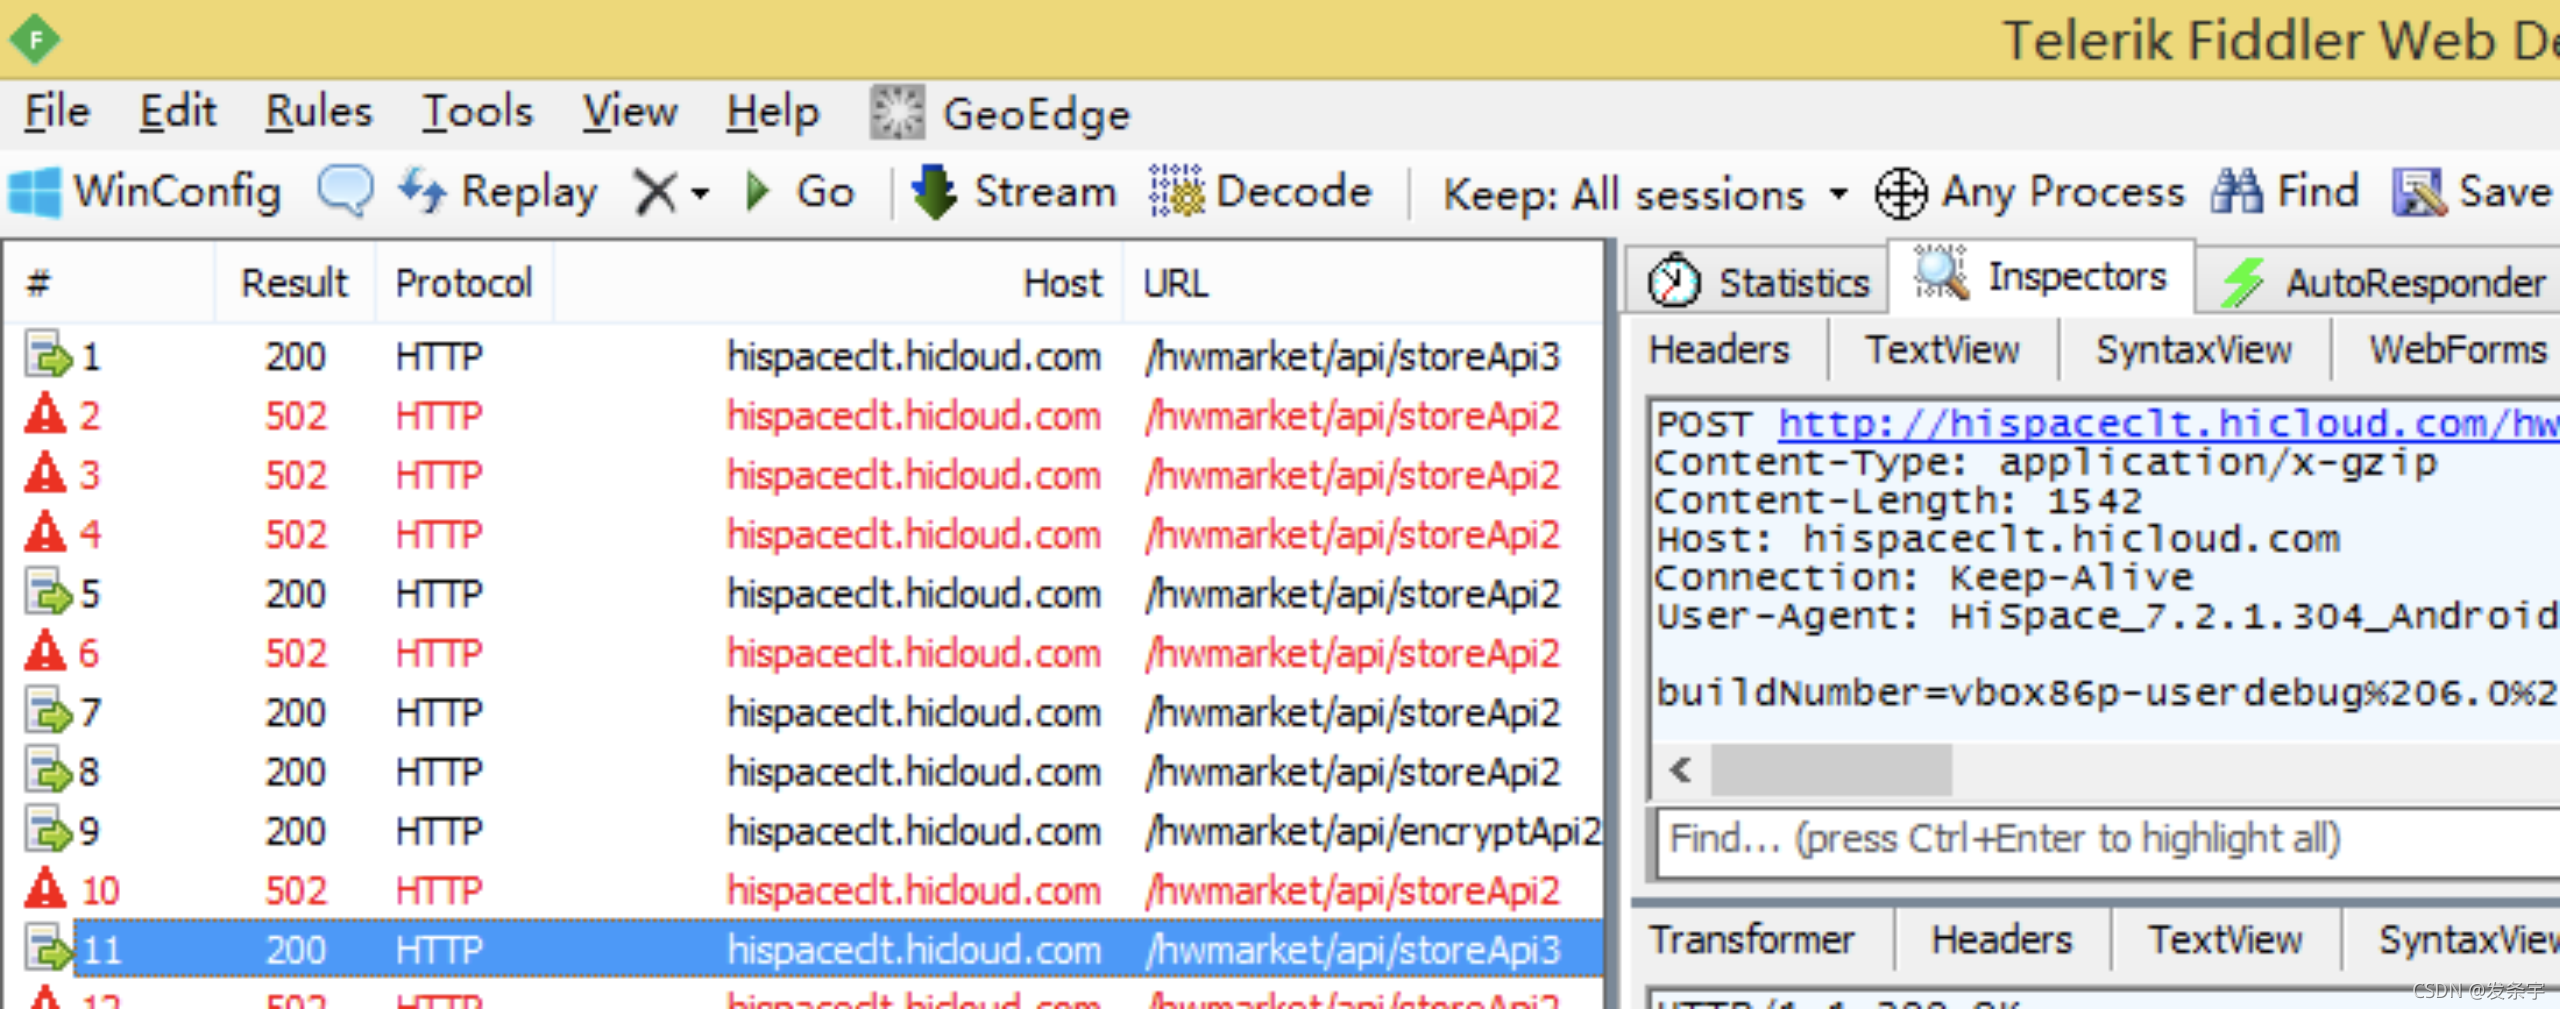Click the HTTP protocol cell of session 10
The width and height of the screenshot is (2560, 1009).
pos(439,890)
